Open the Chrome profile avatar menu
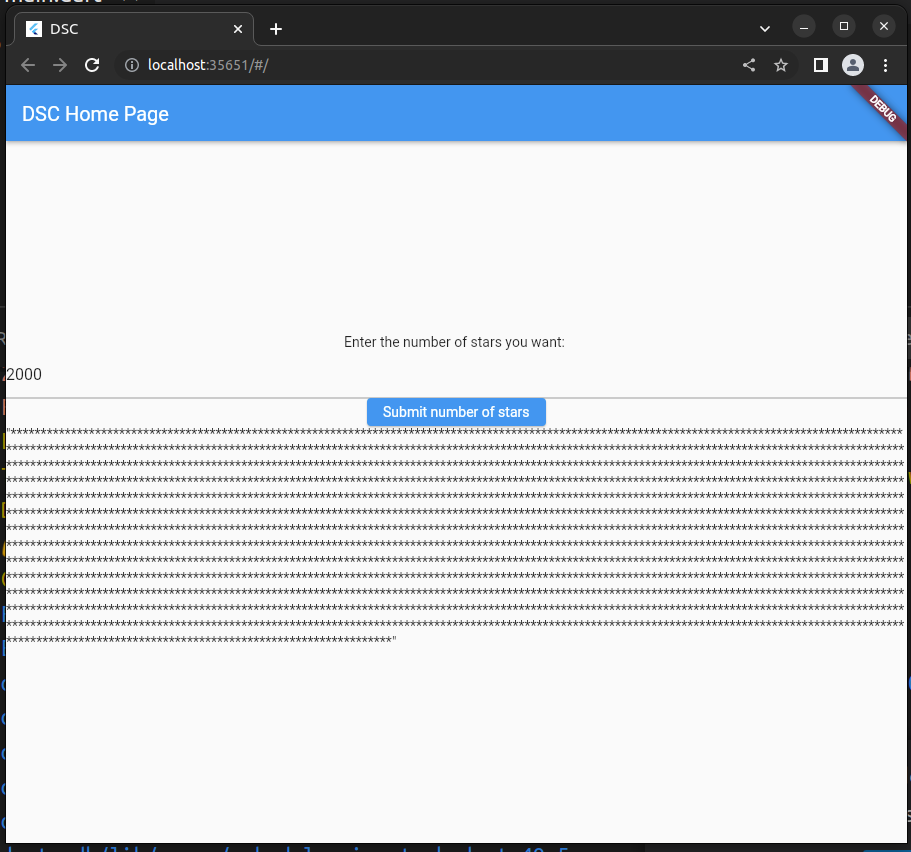Screen dimensions: 911x852 852,65
